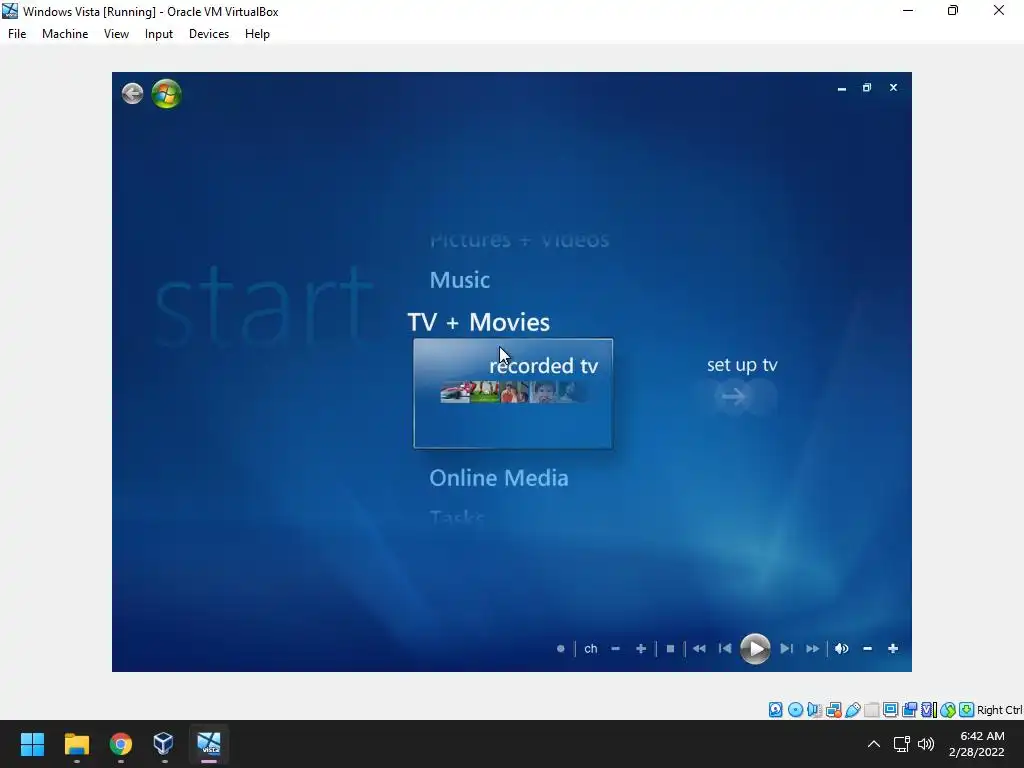Image resolution: width=1024 pixels, height=768 pixels.
Task: Open VirtualBox File menu
Action: point(17,34)
